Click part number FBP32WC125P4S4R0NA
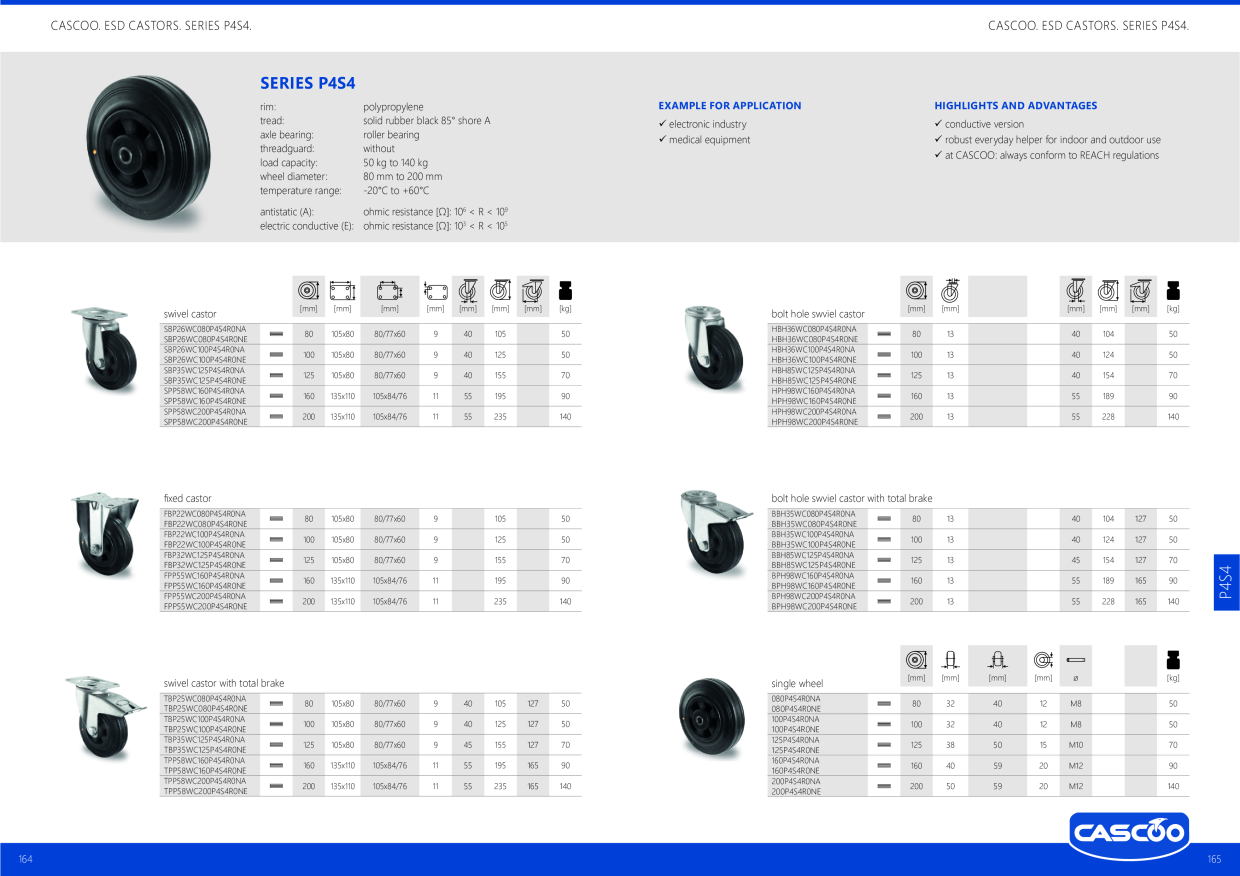 (204, 555)
